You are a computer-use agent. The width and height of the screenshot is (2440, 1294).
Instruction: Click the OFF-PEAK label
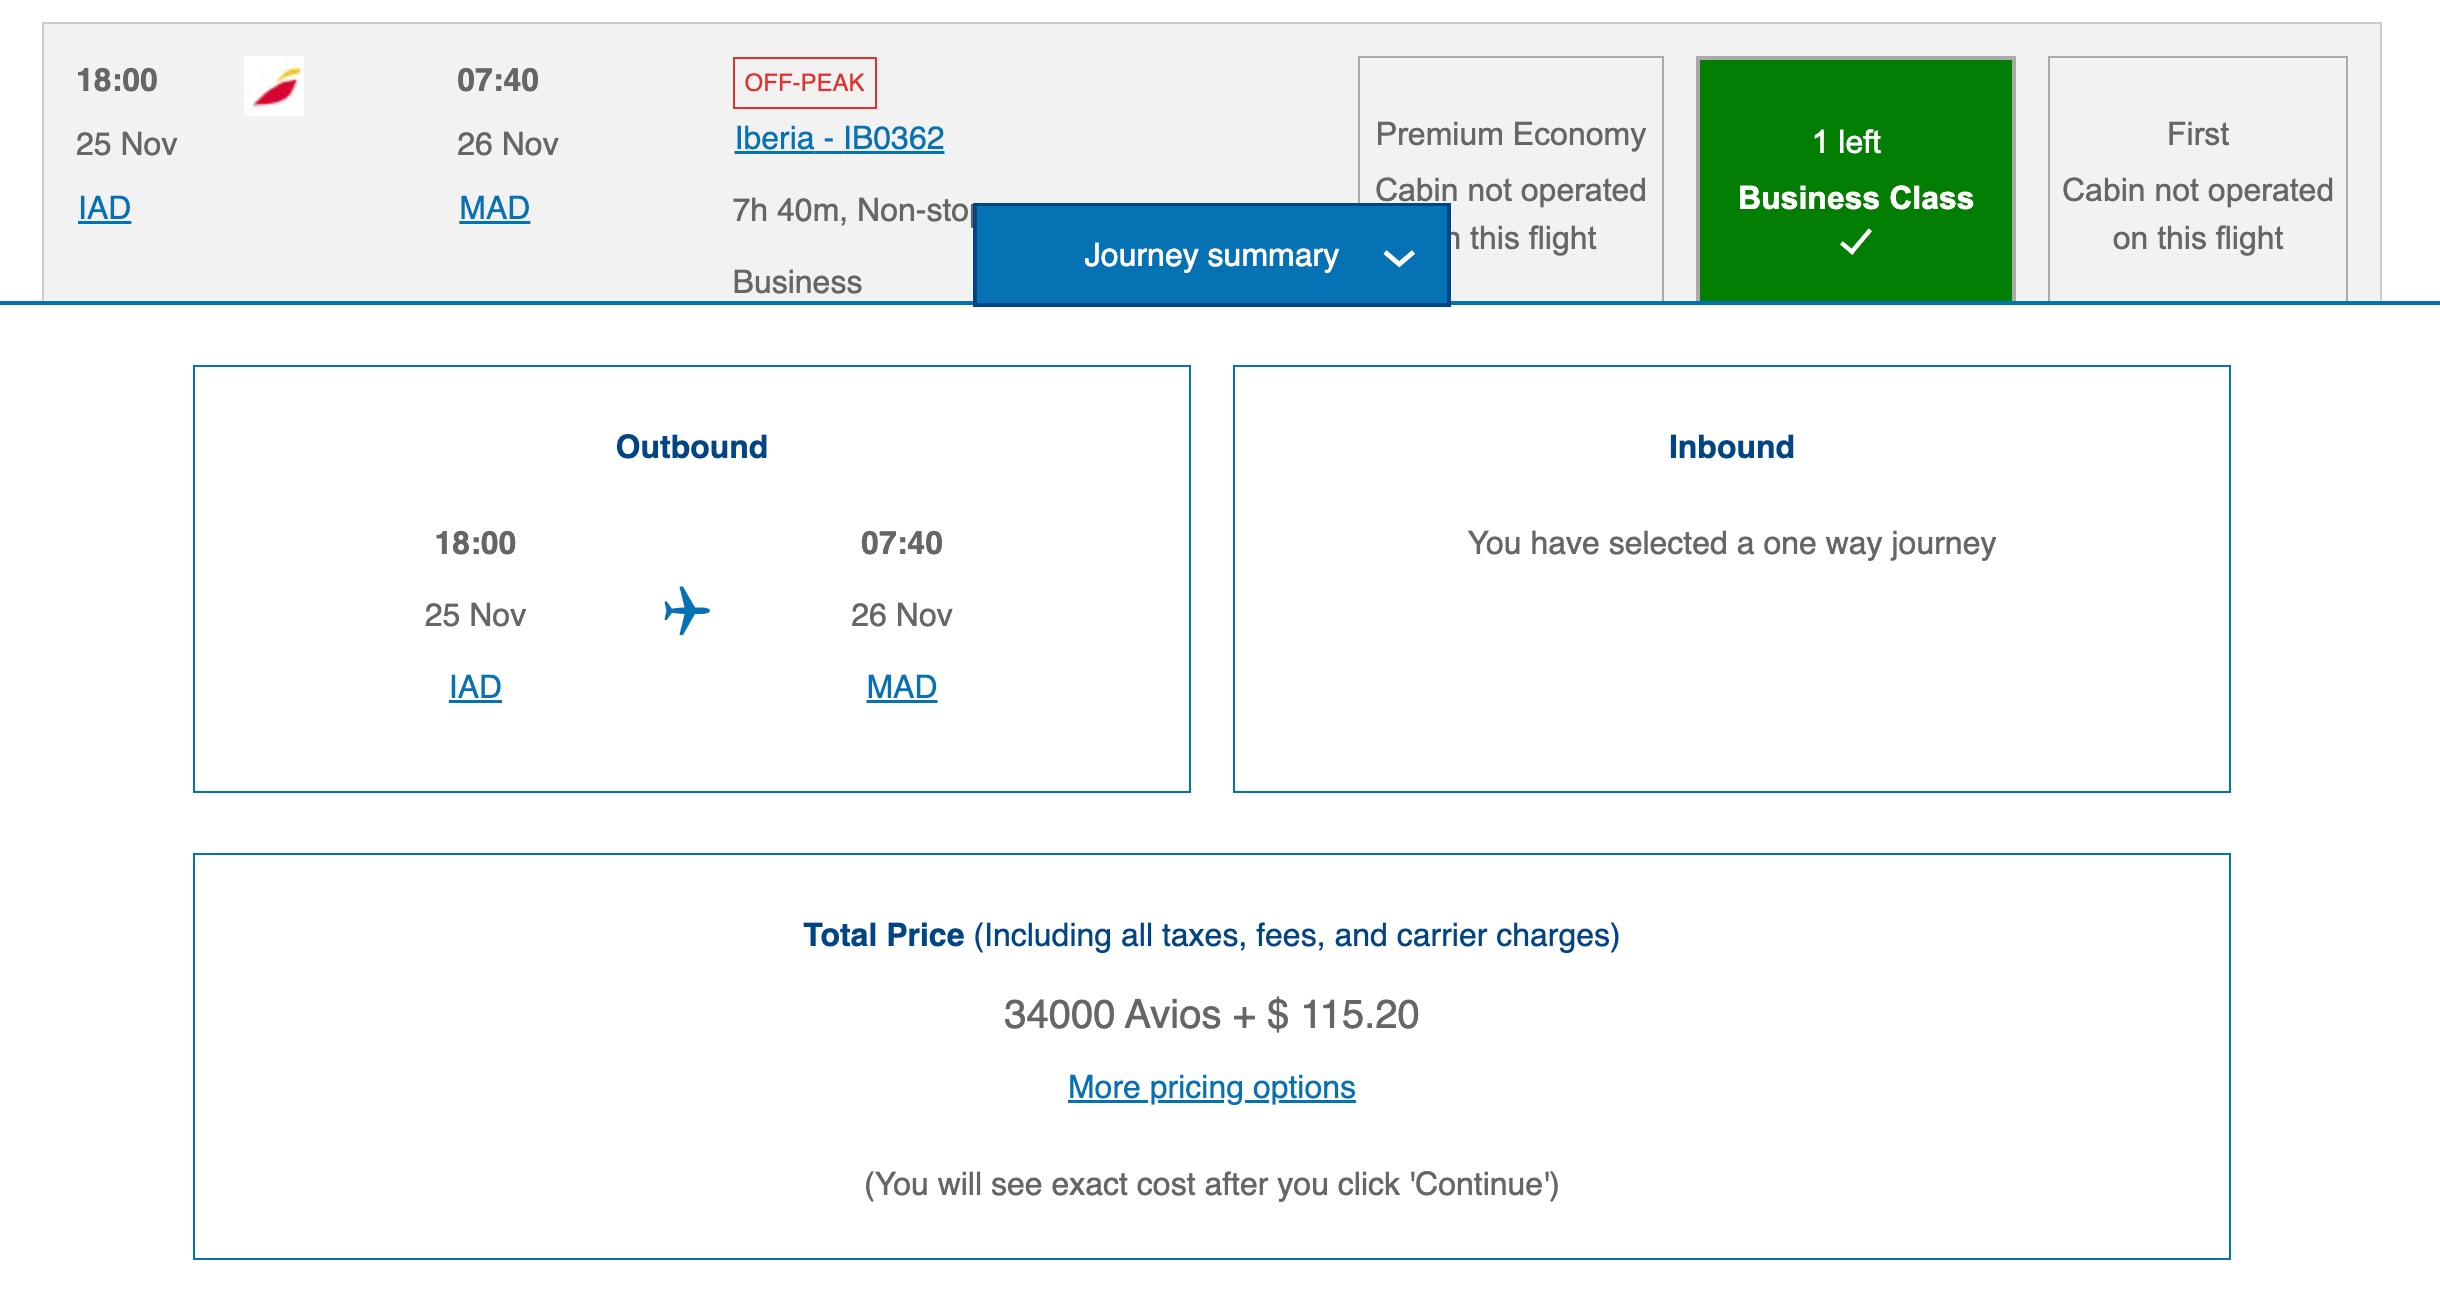point(802,83)
